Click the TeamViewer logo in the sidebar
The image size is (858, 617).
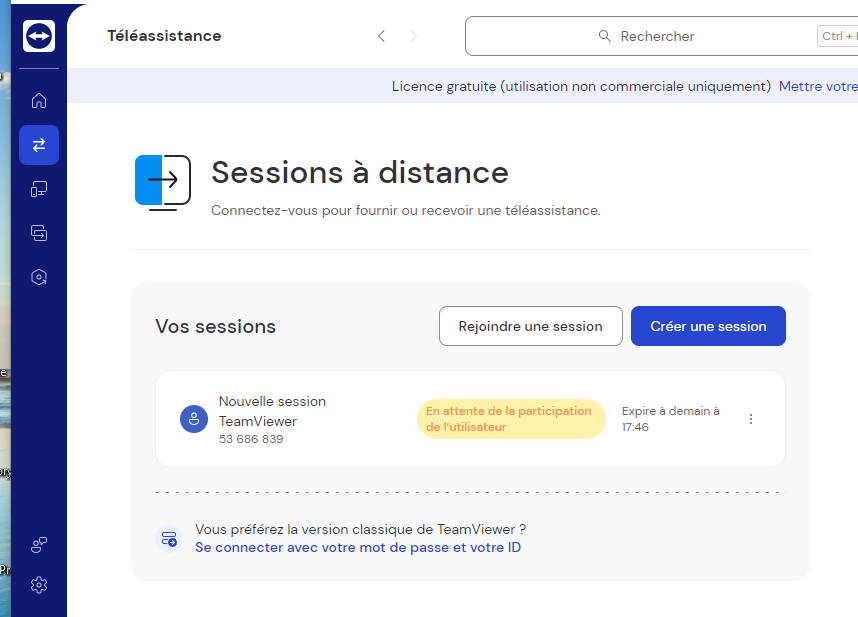pyautogui.click(x=39, y=36)
